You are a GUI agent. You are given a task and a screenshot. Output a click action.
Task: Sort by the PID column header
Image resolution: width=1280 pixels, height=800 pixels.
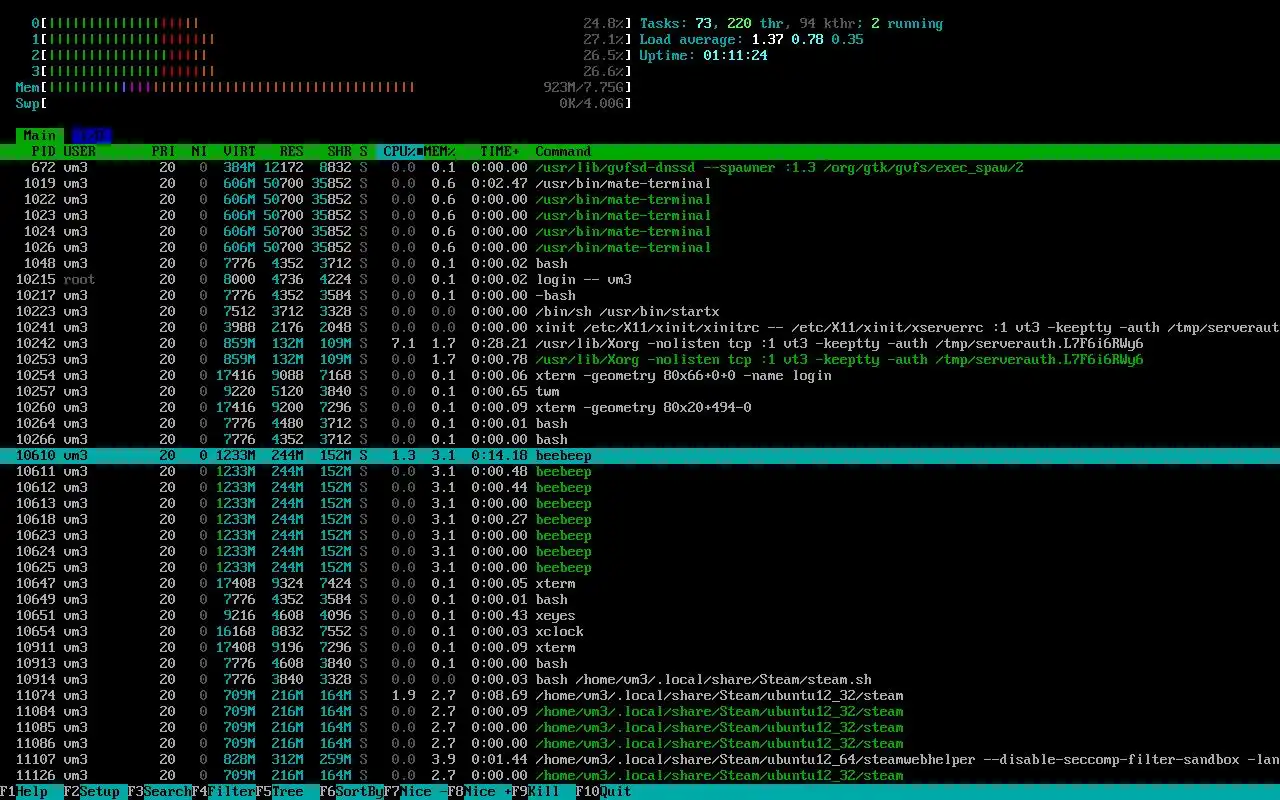pos(44,151)
